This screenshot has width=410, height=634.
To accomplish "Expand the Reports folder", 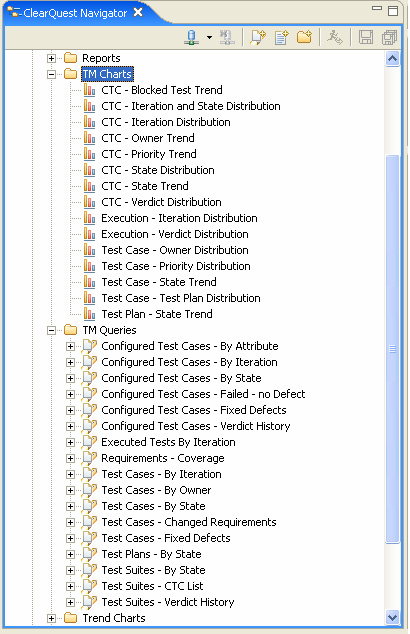I will [51, 58].
